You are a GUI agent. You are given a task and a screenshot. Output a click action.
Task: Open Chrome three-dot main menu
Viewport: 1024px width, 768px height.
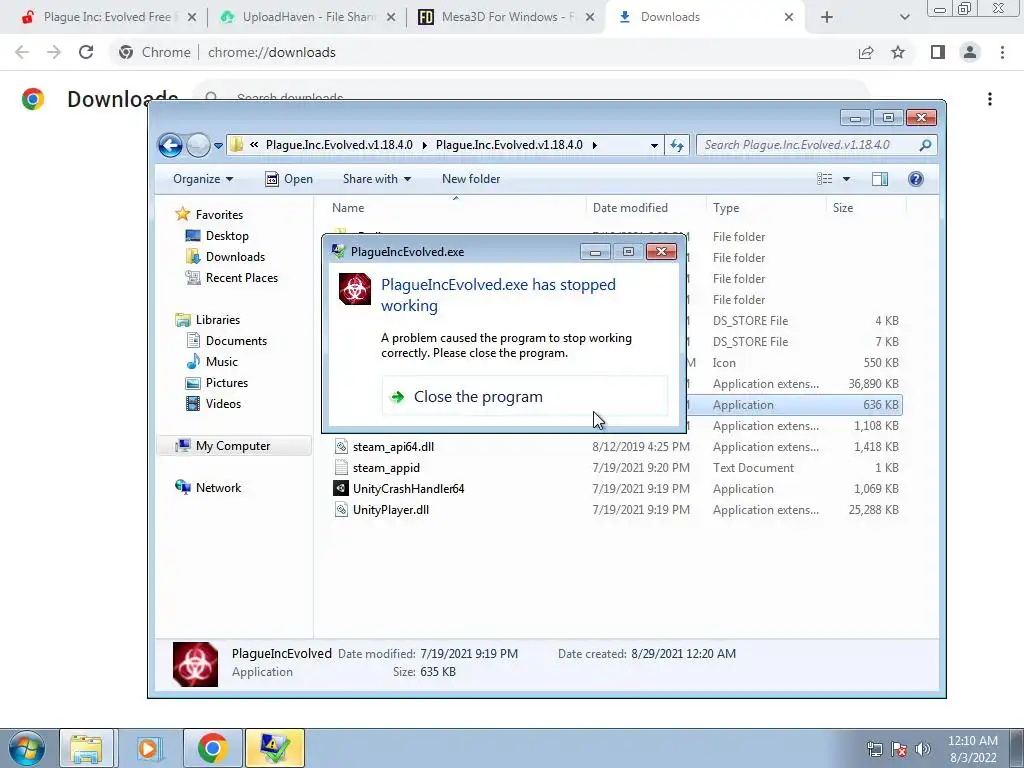[1002, 52]
